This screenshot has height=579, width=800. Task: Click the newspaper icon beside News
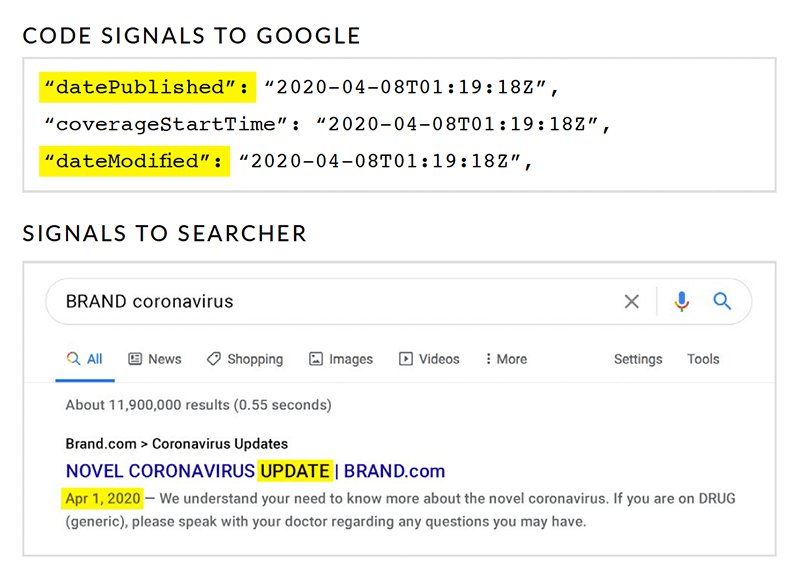pyautogui.click(x=135, y=359)
